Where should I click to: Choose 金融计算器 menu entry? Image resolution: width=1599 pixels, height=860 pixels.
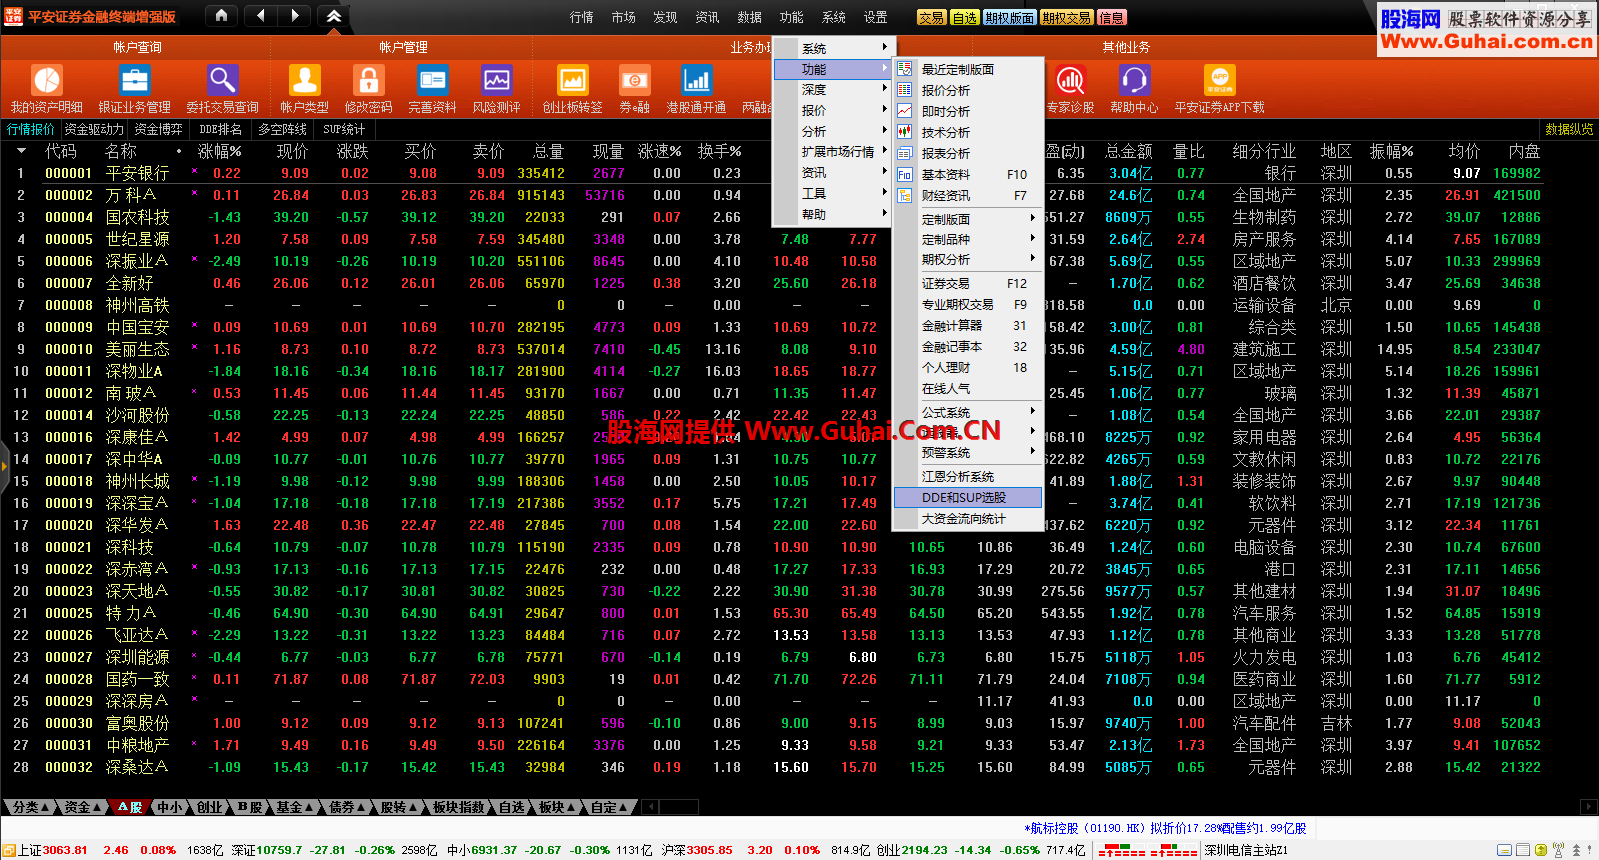click(x=968, y=325)
